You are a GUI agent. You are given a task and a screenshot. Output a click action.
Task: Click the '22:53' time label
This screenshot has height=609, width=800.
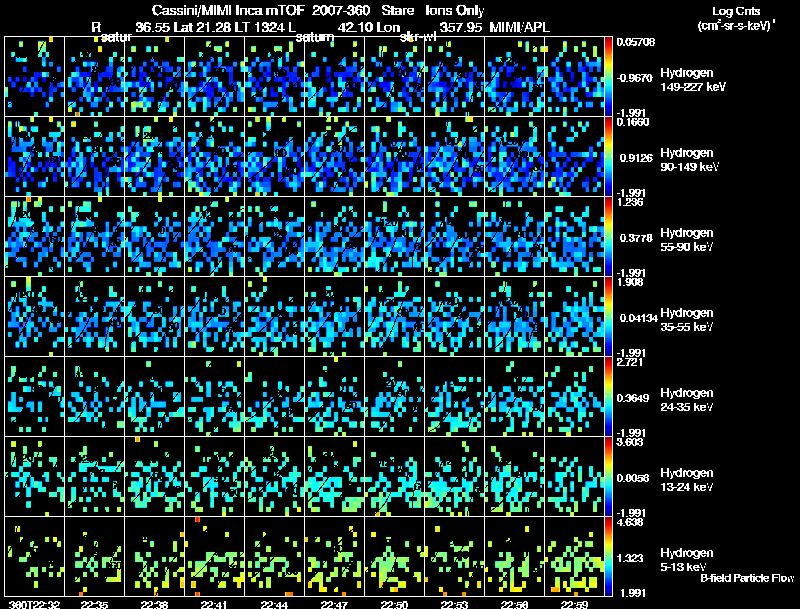click(x=454, y=604)
